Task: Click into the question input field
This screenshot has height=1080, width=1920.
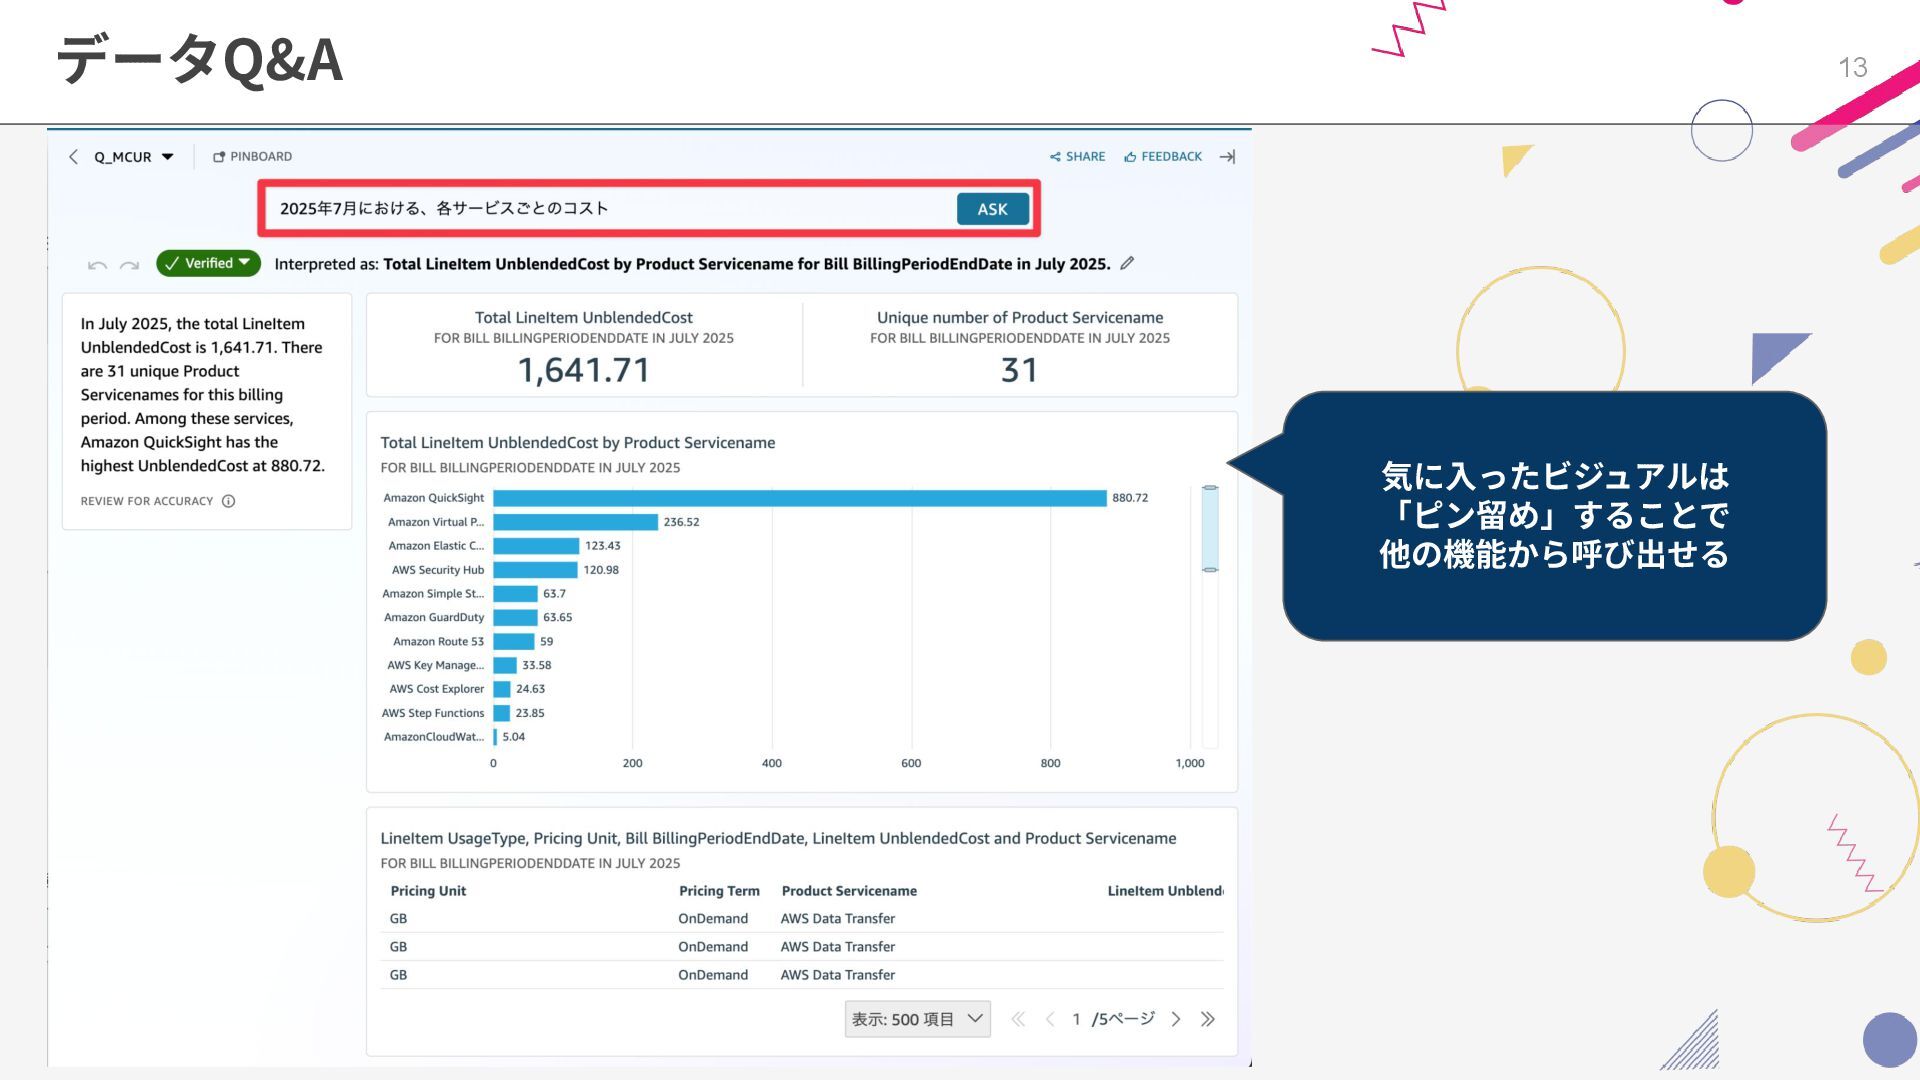Action: pos(608,208)
